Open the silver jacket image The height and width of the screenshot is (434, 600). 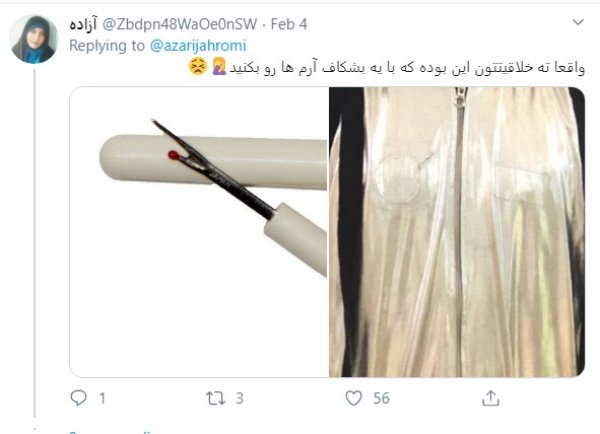click(x=457, y=232)
